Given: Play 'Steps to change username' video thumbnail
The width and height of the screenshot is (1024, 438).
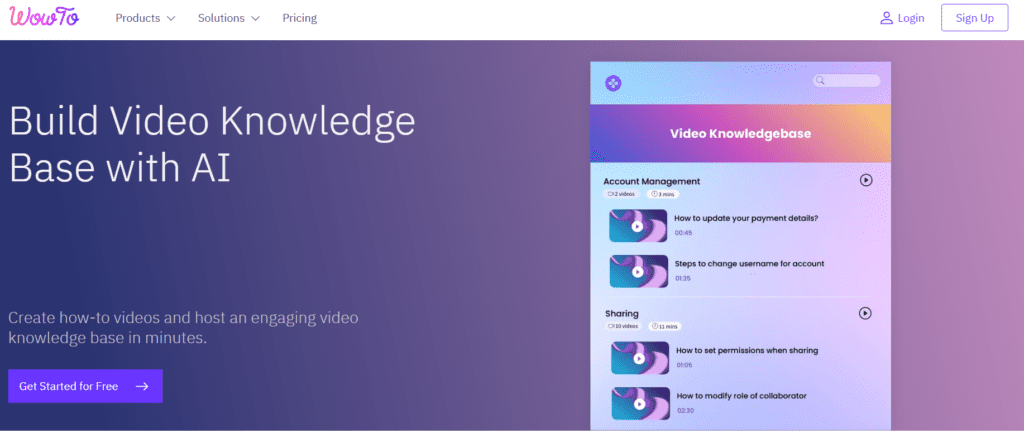Looking at the screenshot, I should [x=638, y=271].
